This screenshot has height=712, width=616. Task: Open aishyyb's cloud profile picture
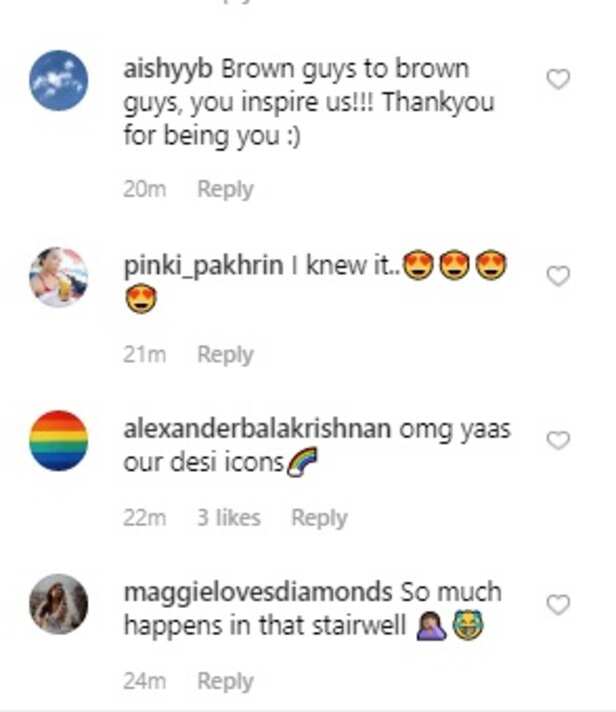59,80
